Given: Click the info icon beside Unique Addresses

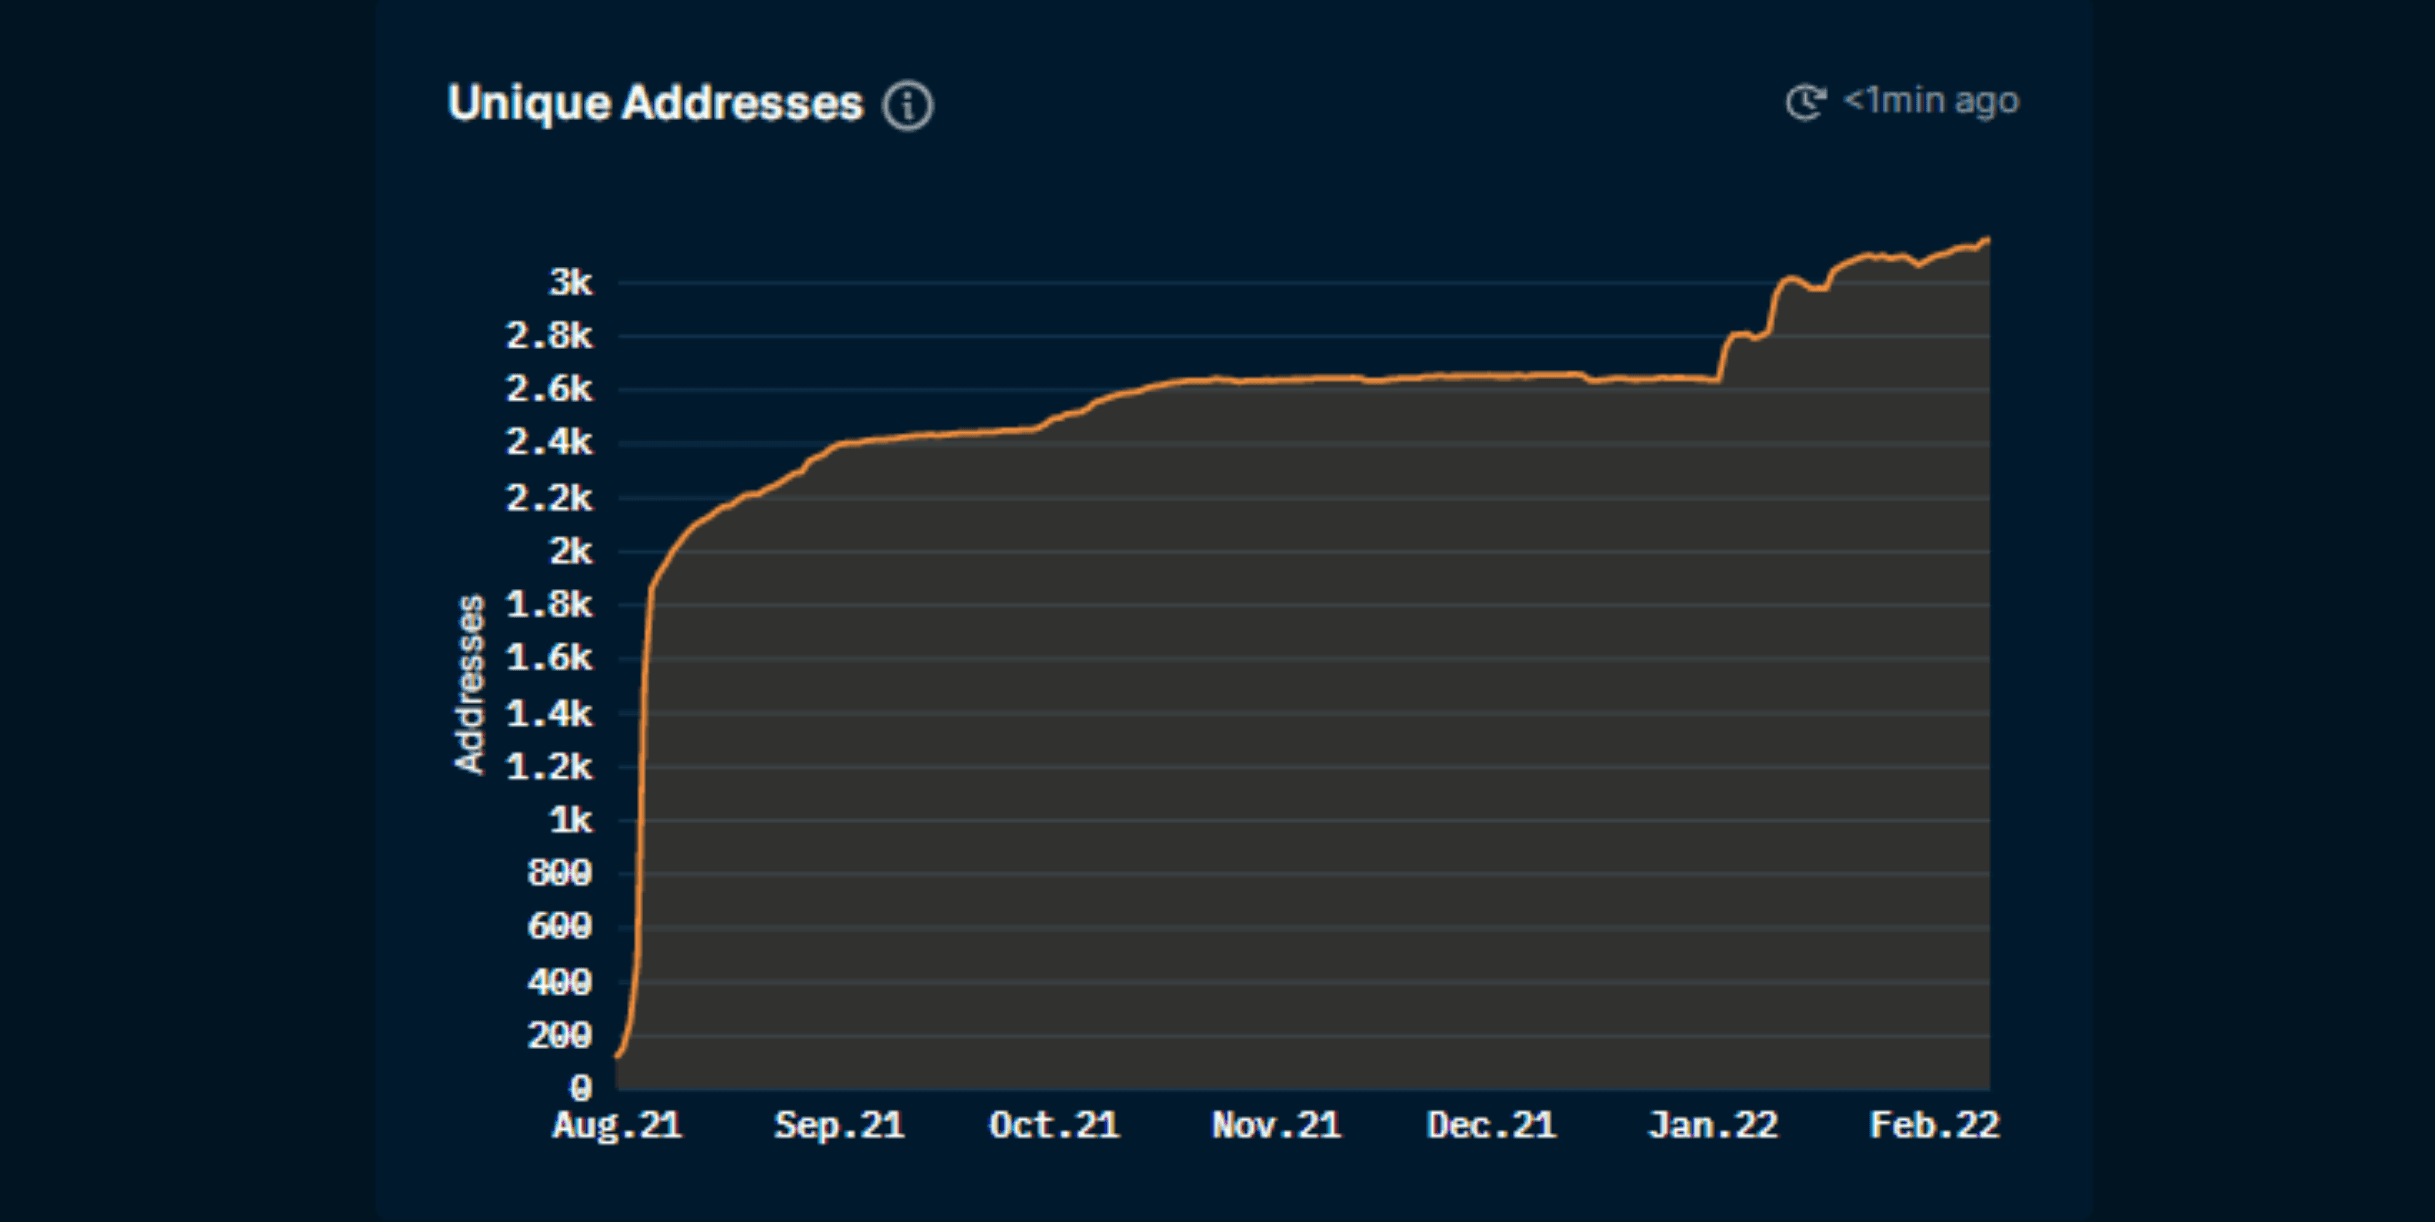Looking at the screenshot, I should pos(907,105).
